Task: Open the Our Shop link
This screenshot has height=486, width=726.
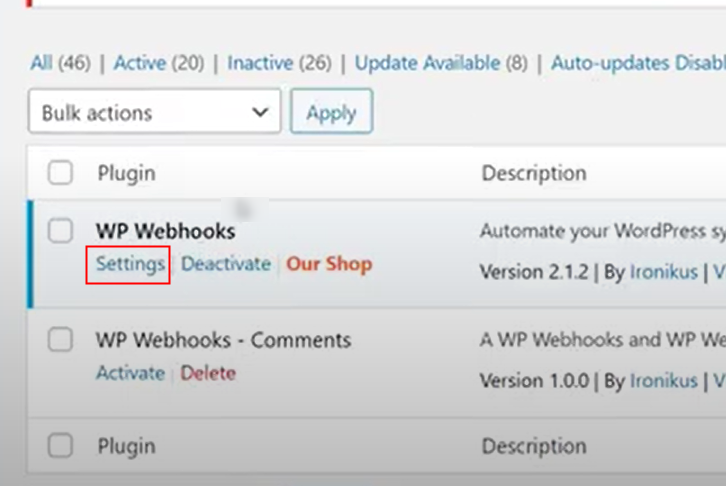Action: (x=329, y=264)
